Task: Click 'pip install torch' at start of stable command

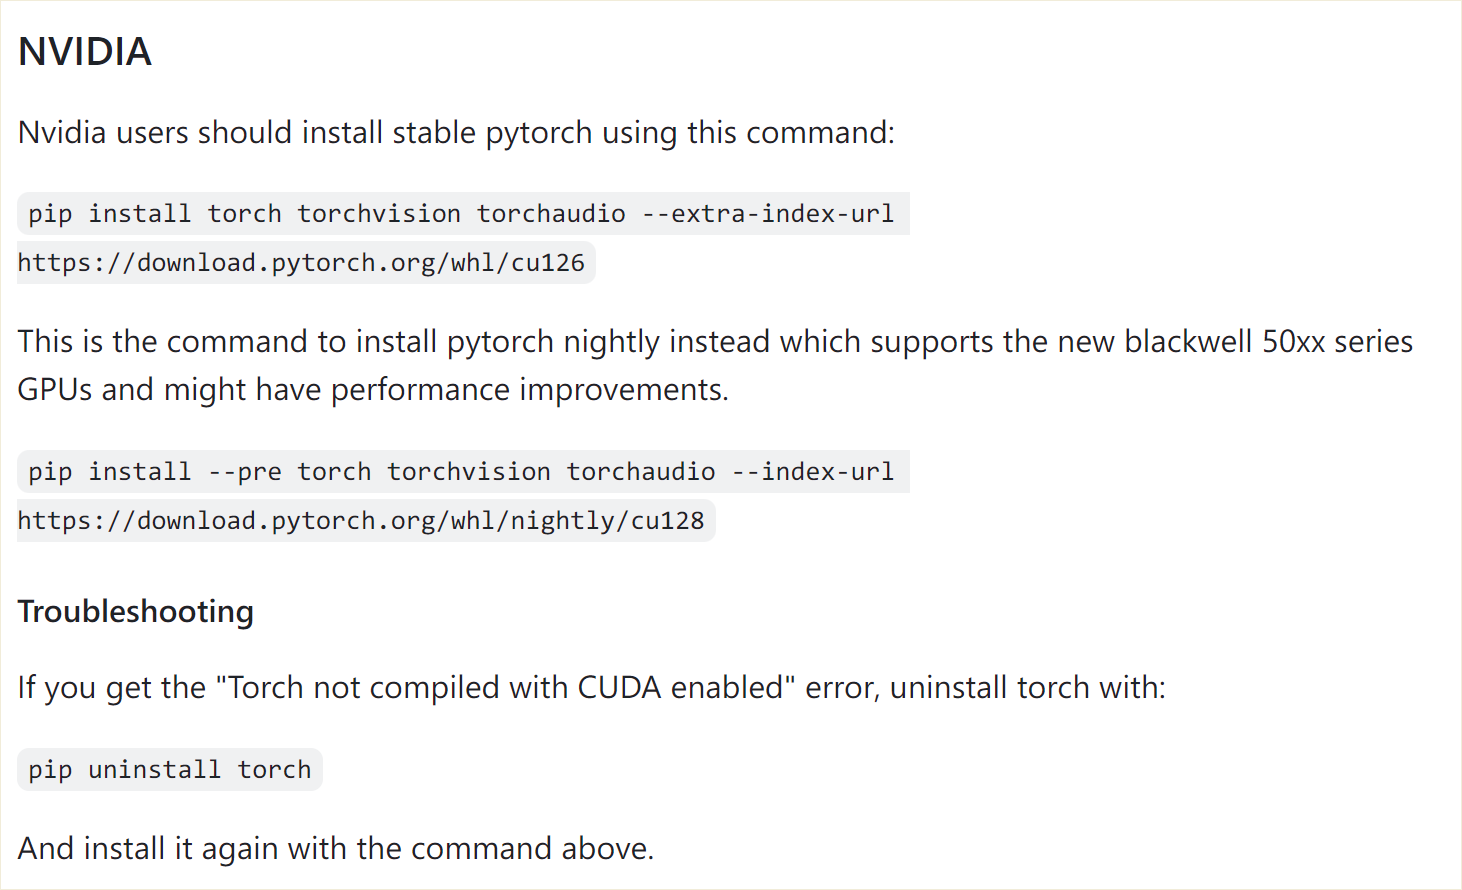Action: coord(155,214)
